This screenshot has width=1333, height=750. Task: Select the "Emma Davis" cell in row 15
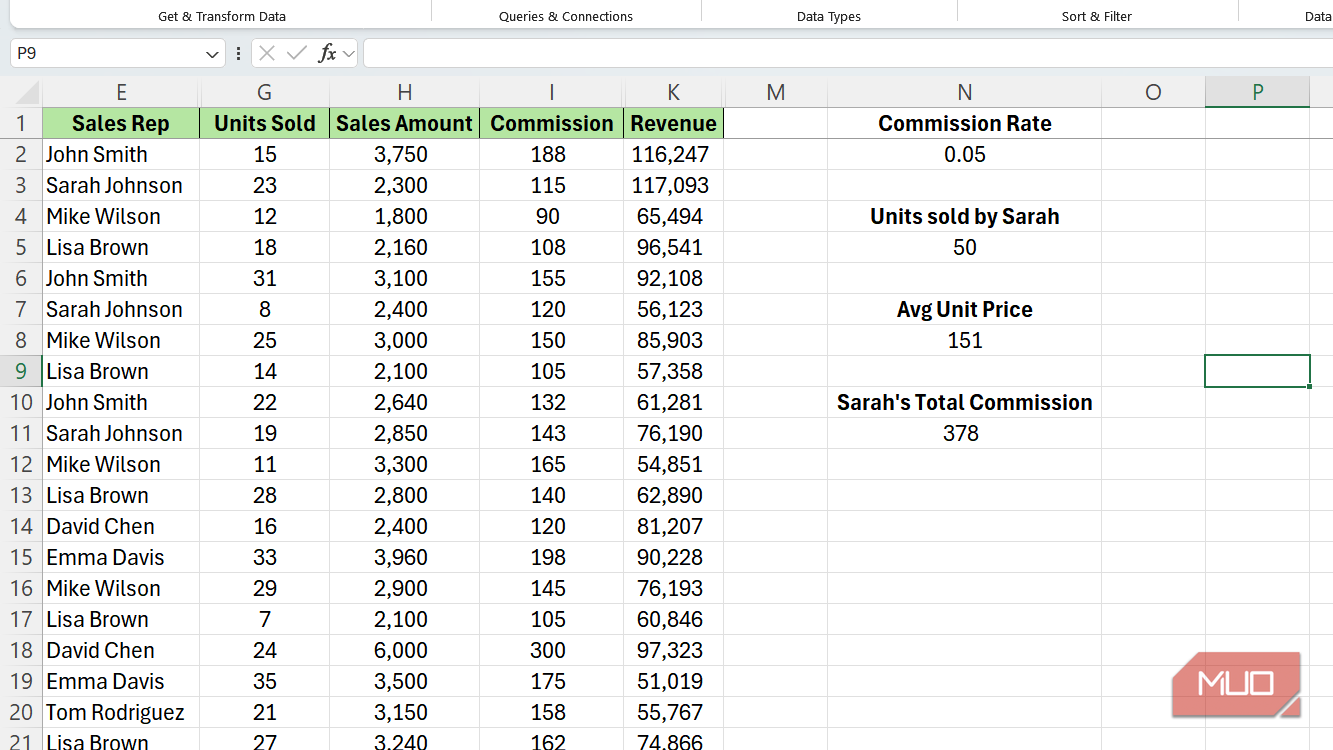[121, 558]
